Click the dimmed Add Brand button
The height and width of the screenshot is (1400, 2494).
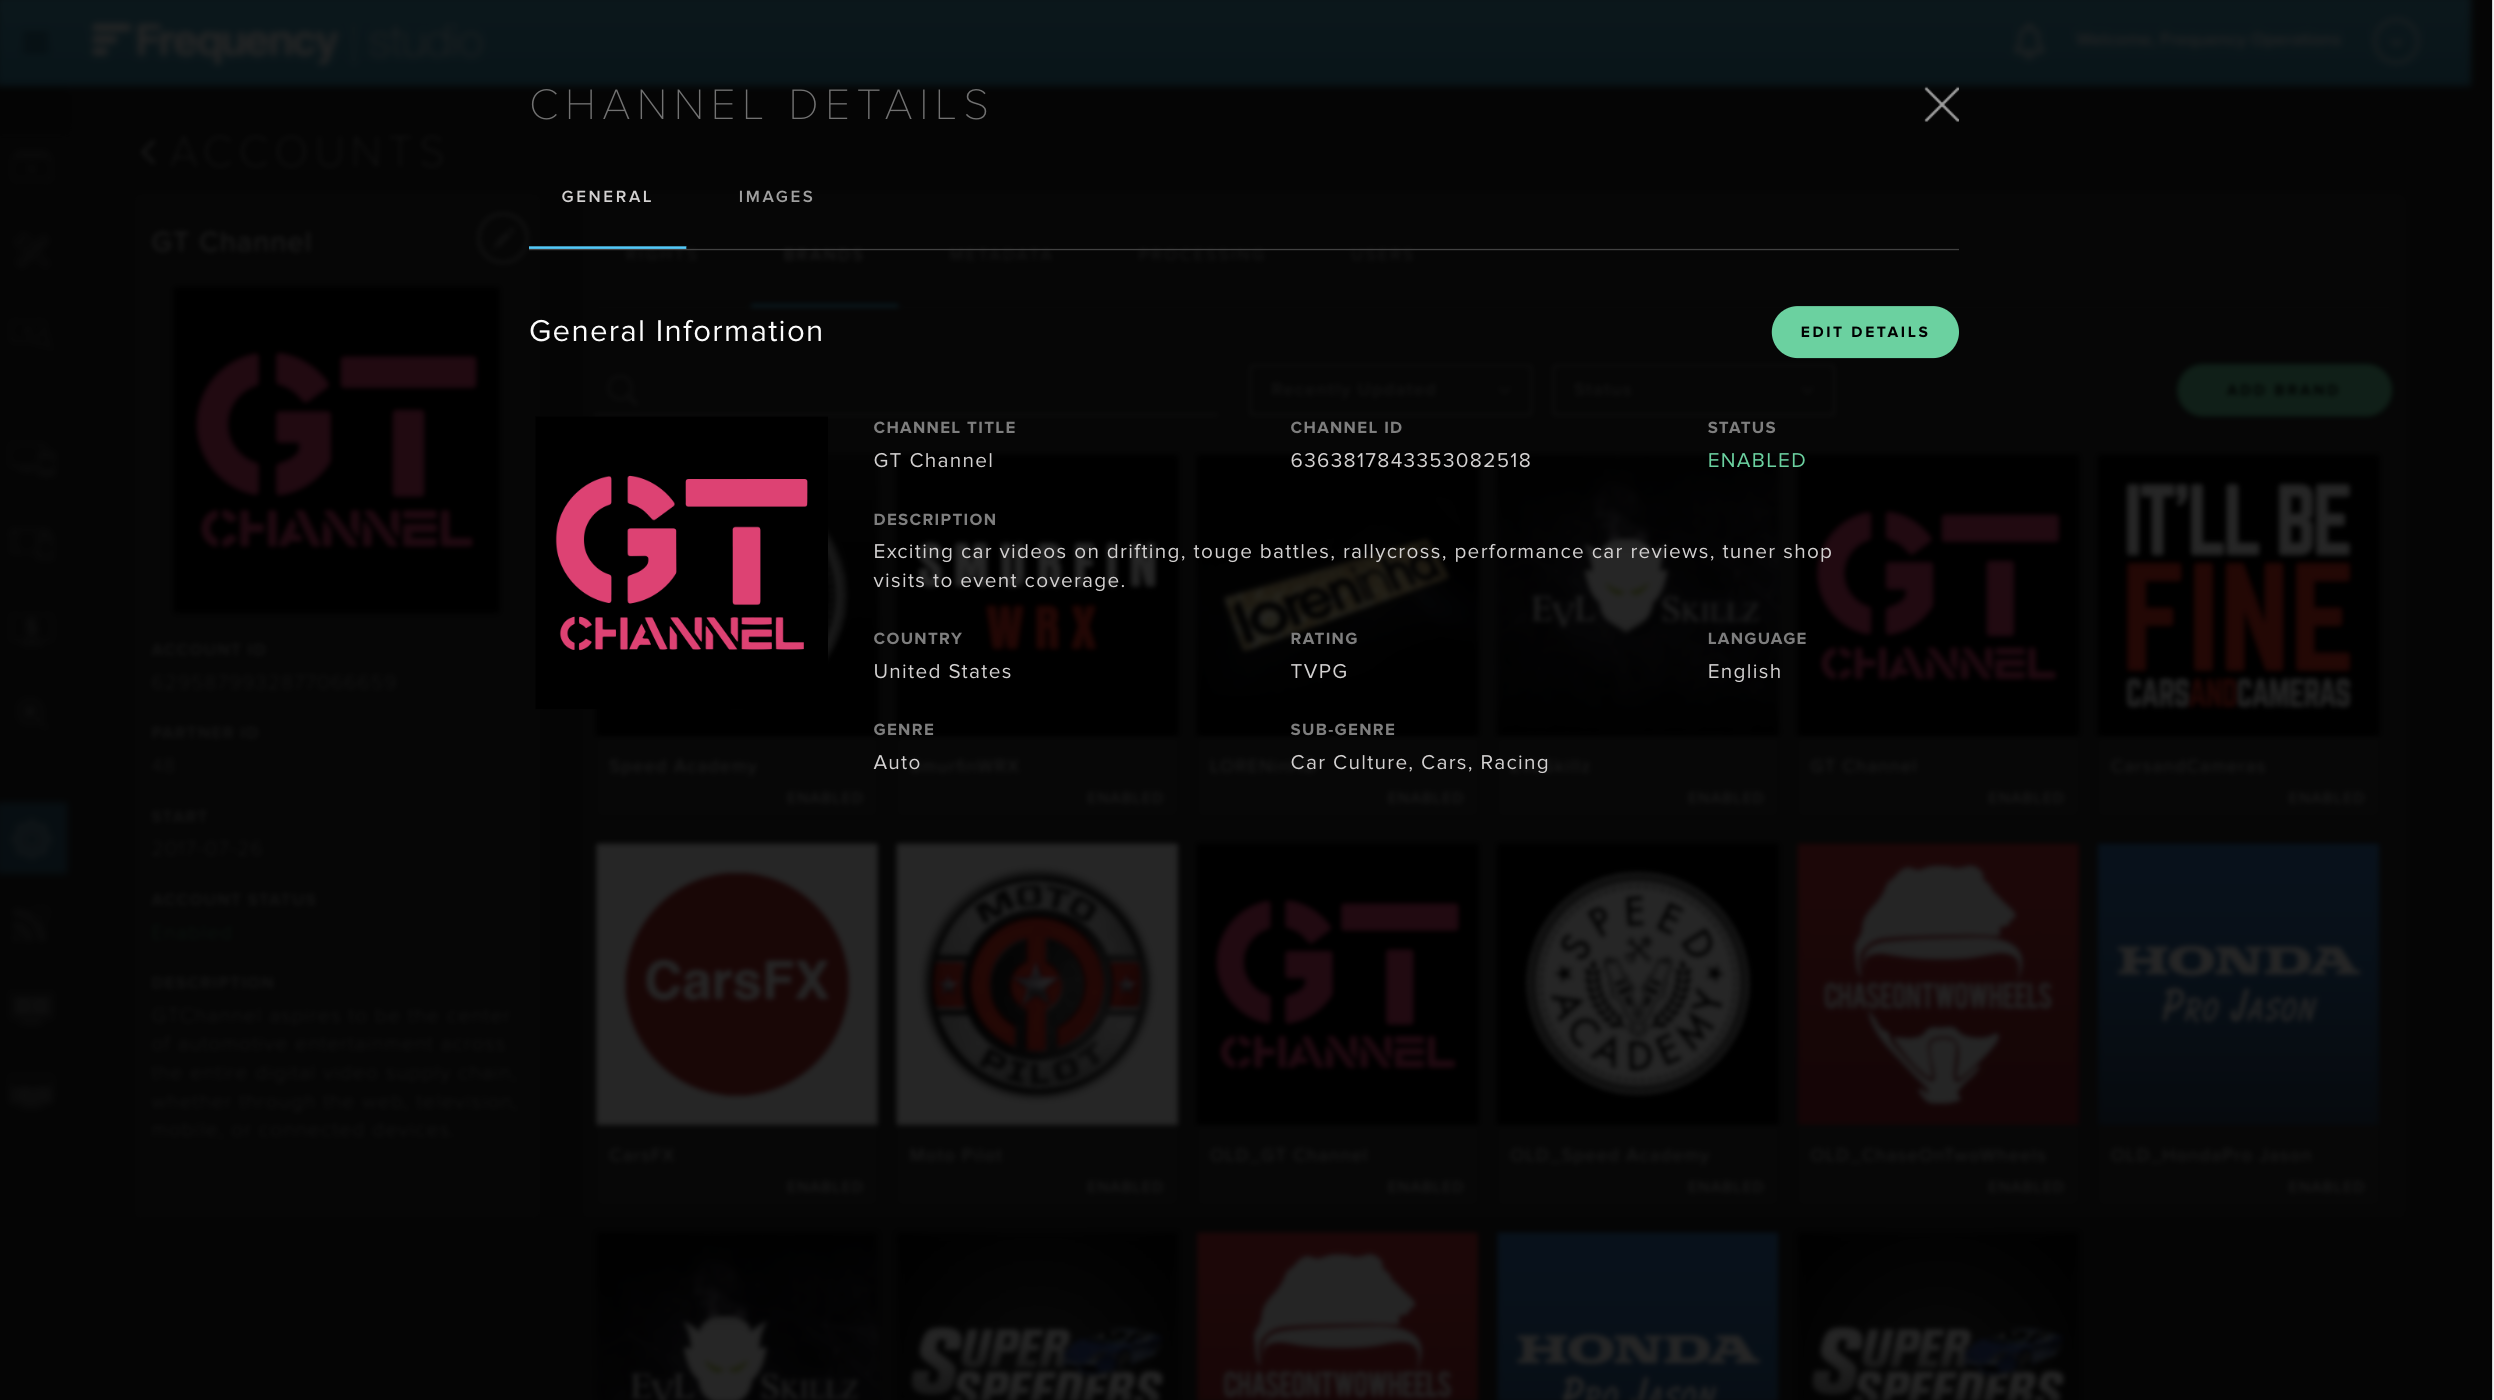[2284, 390]
